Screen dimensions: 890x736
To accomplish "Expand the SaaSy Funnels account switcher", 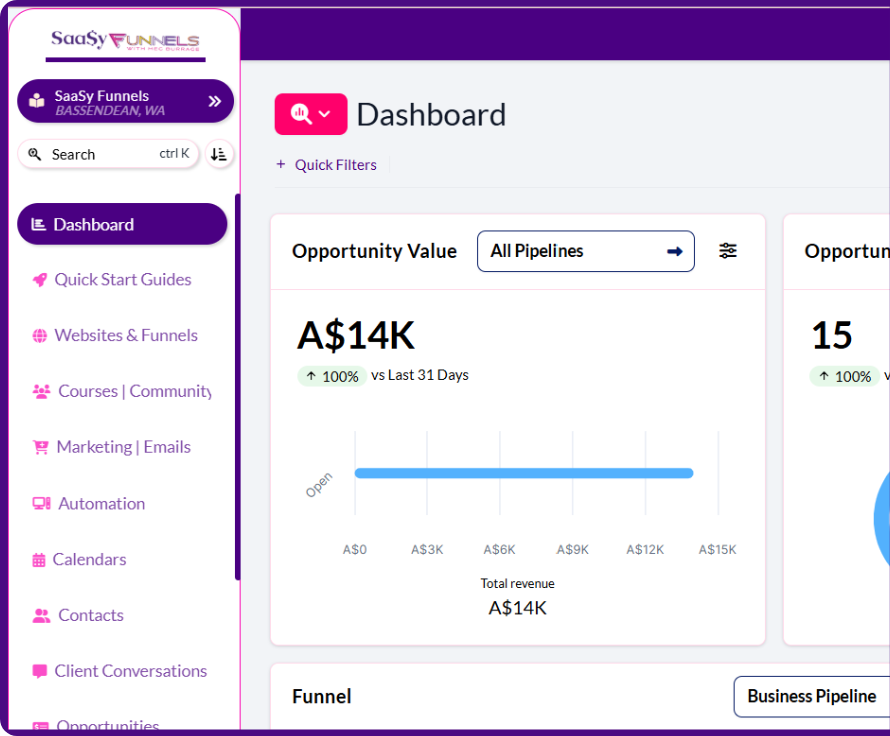I will pos(214,101).
